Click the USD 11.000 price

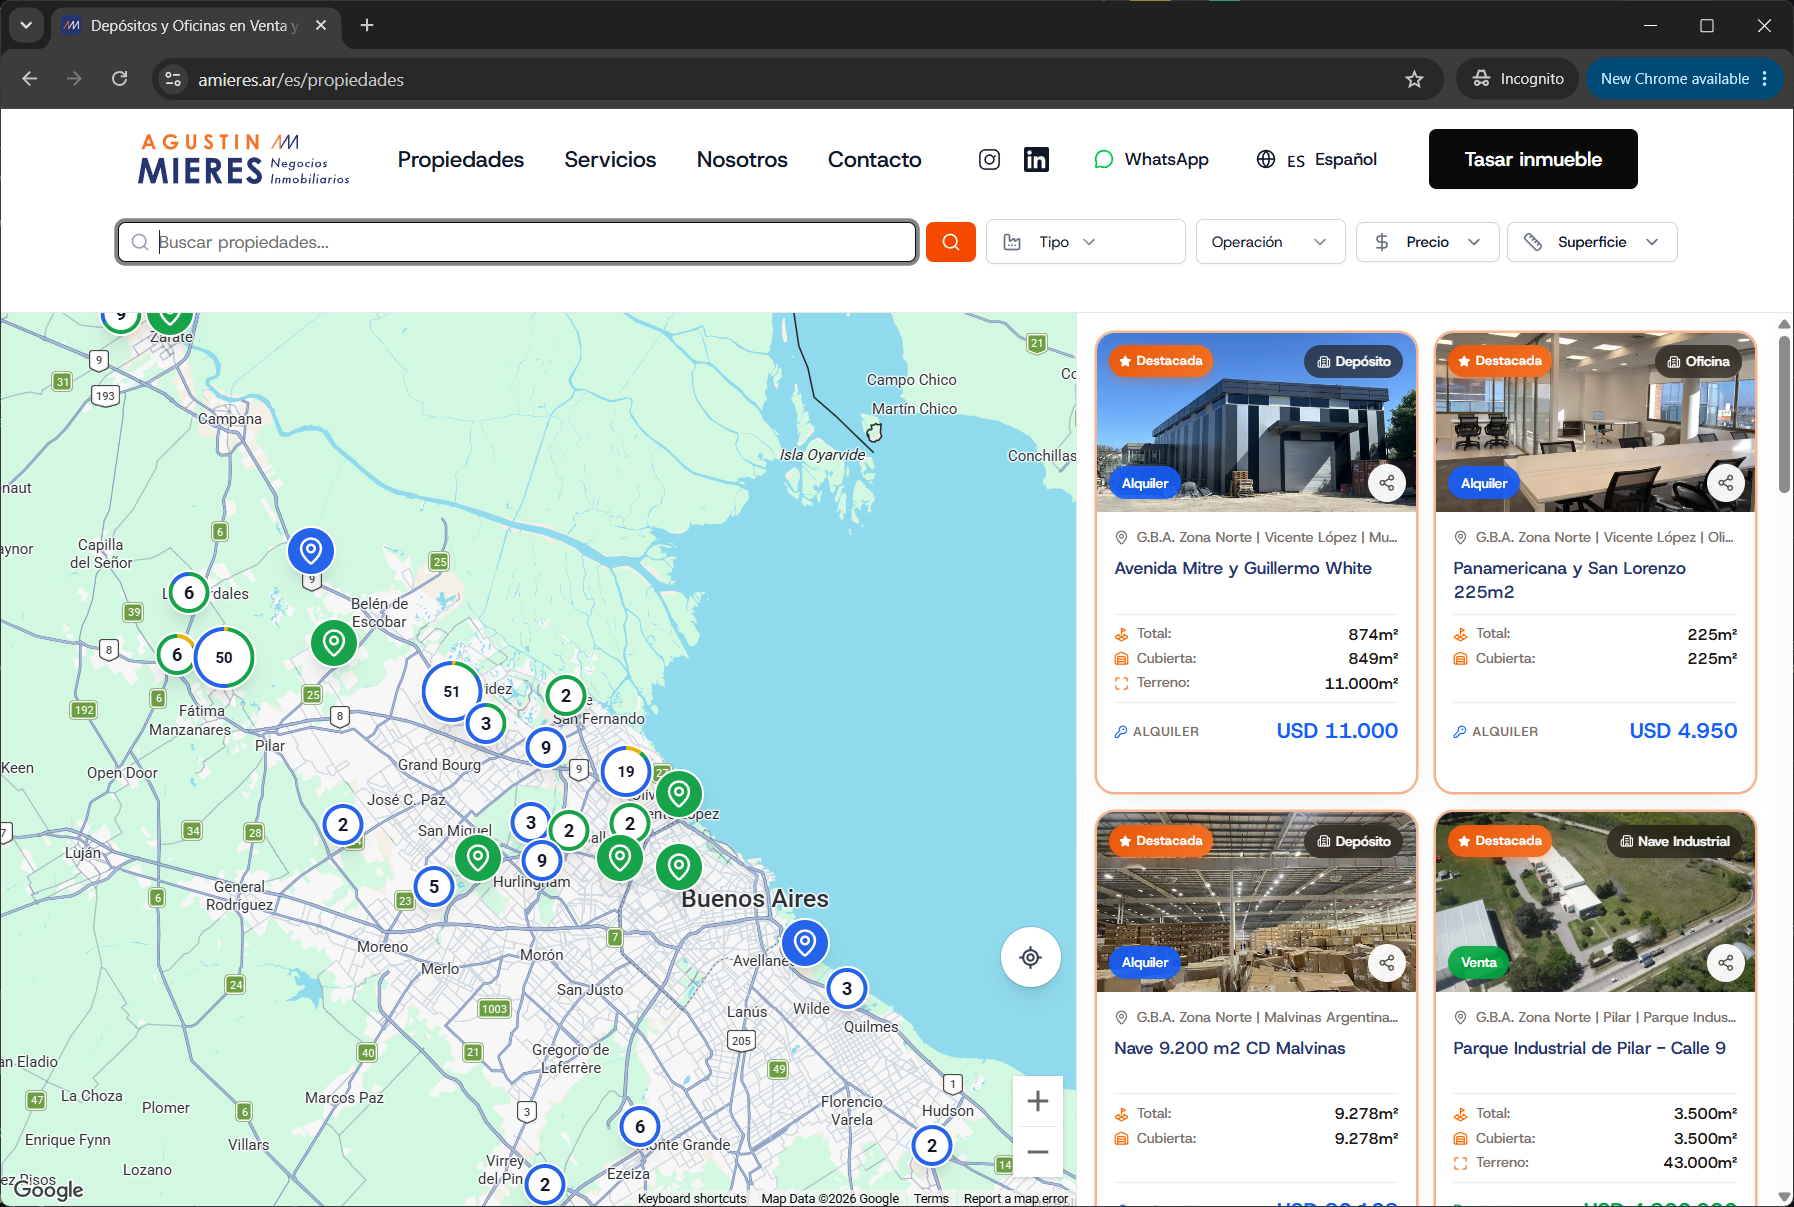coord(1337,731)
